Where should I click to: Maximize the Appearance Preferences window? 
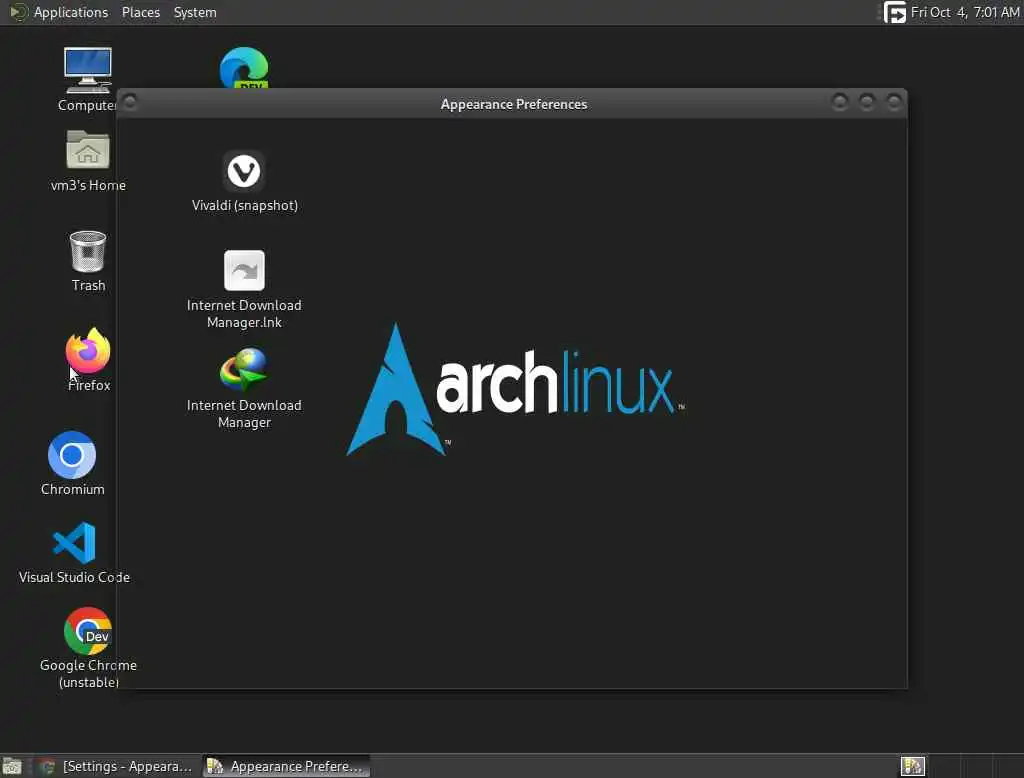tap(867, 102)
